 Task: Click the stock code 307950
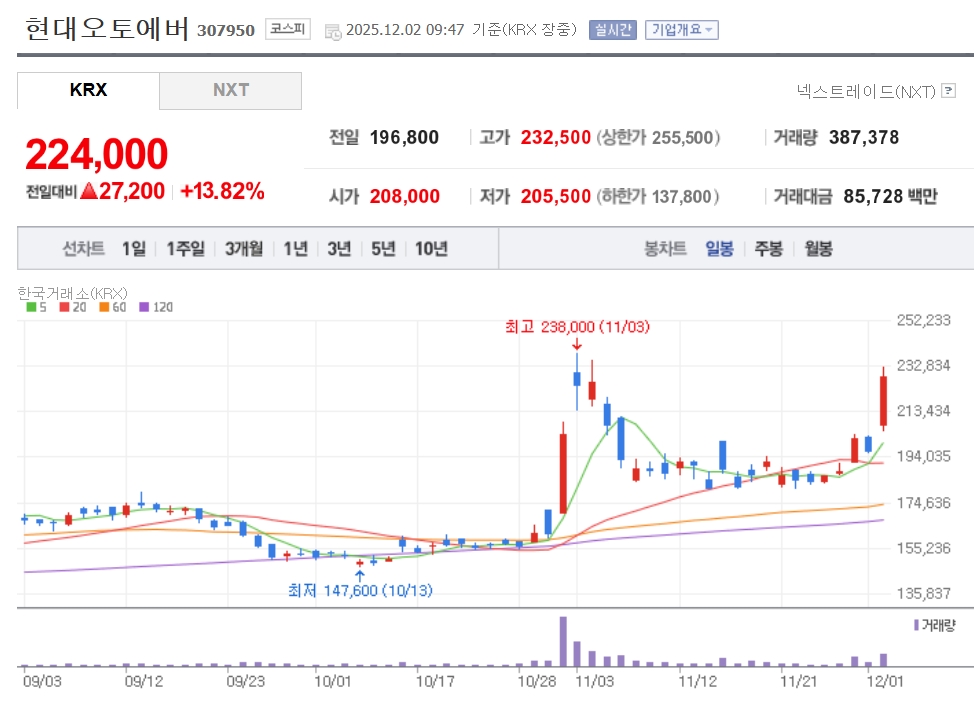pyautogui.click(x=226, y=30)
